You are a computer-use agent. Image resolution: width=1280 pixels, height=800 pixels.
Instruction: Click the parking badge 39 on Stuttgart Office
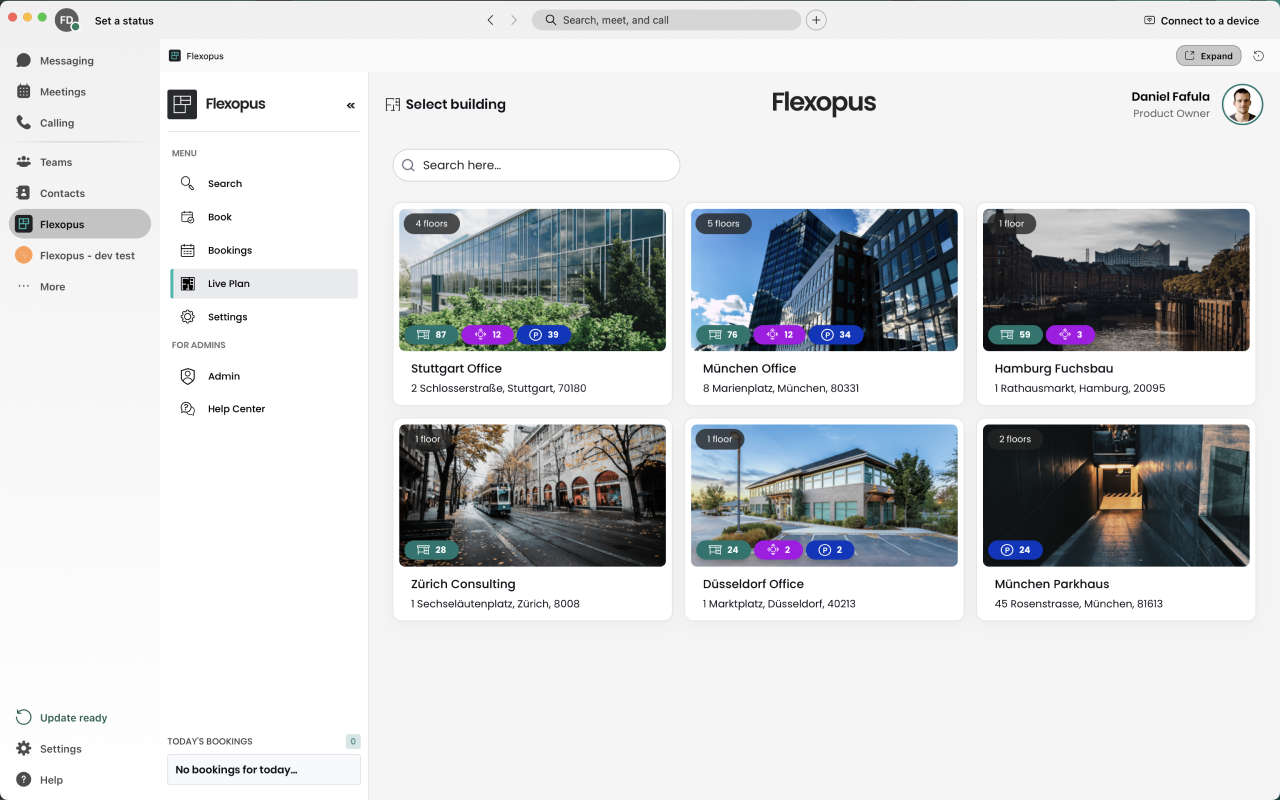tap(544, 335)
